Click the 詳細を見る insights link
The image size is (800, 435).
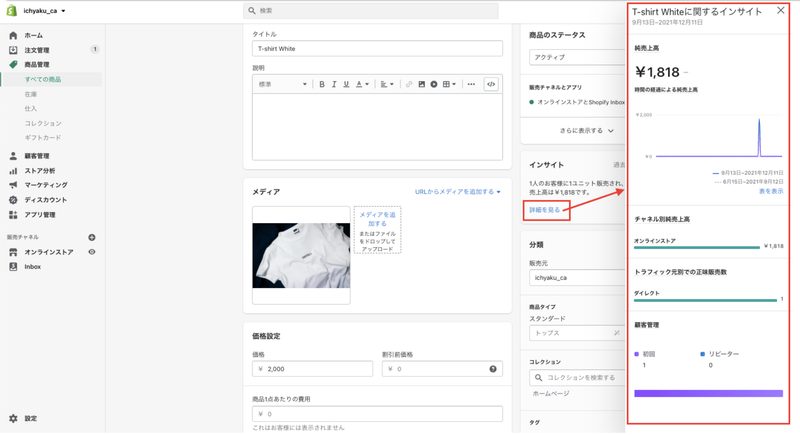[544, 210]
